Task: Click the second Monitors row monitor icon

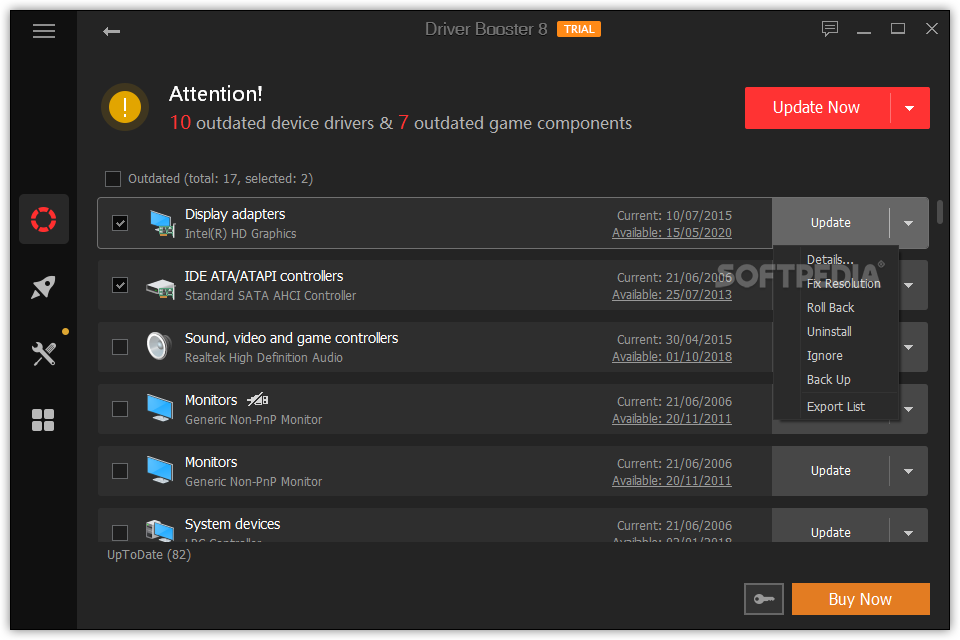Action: click(x=160, y=470)
